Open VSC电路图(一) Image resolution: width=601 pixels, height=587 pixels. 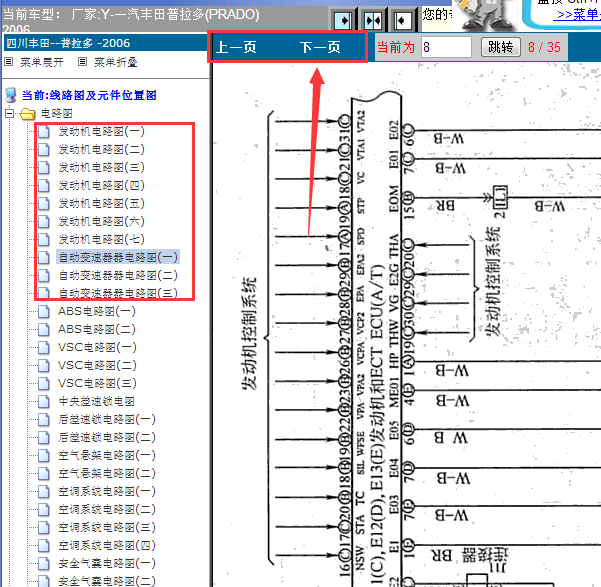(97, 347)
